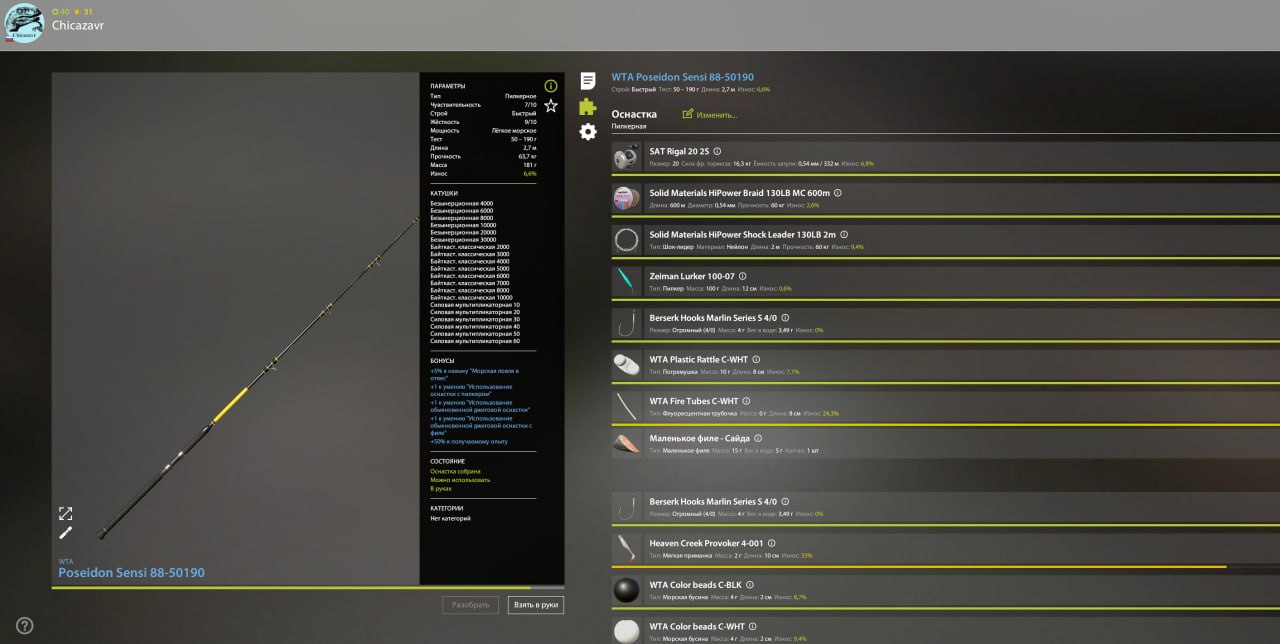The width and height of the screenshot is (1280, 644).
Task: Click the Оснастка собрана status line
Action: pyautogui.click(x=456, y=471)
